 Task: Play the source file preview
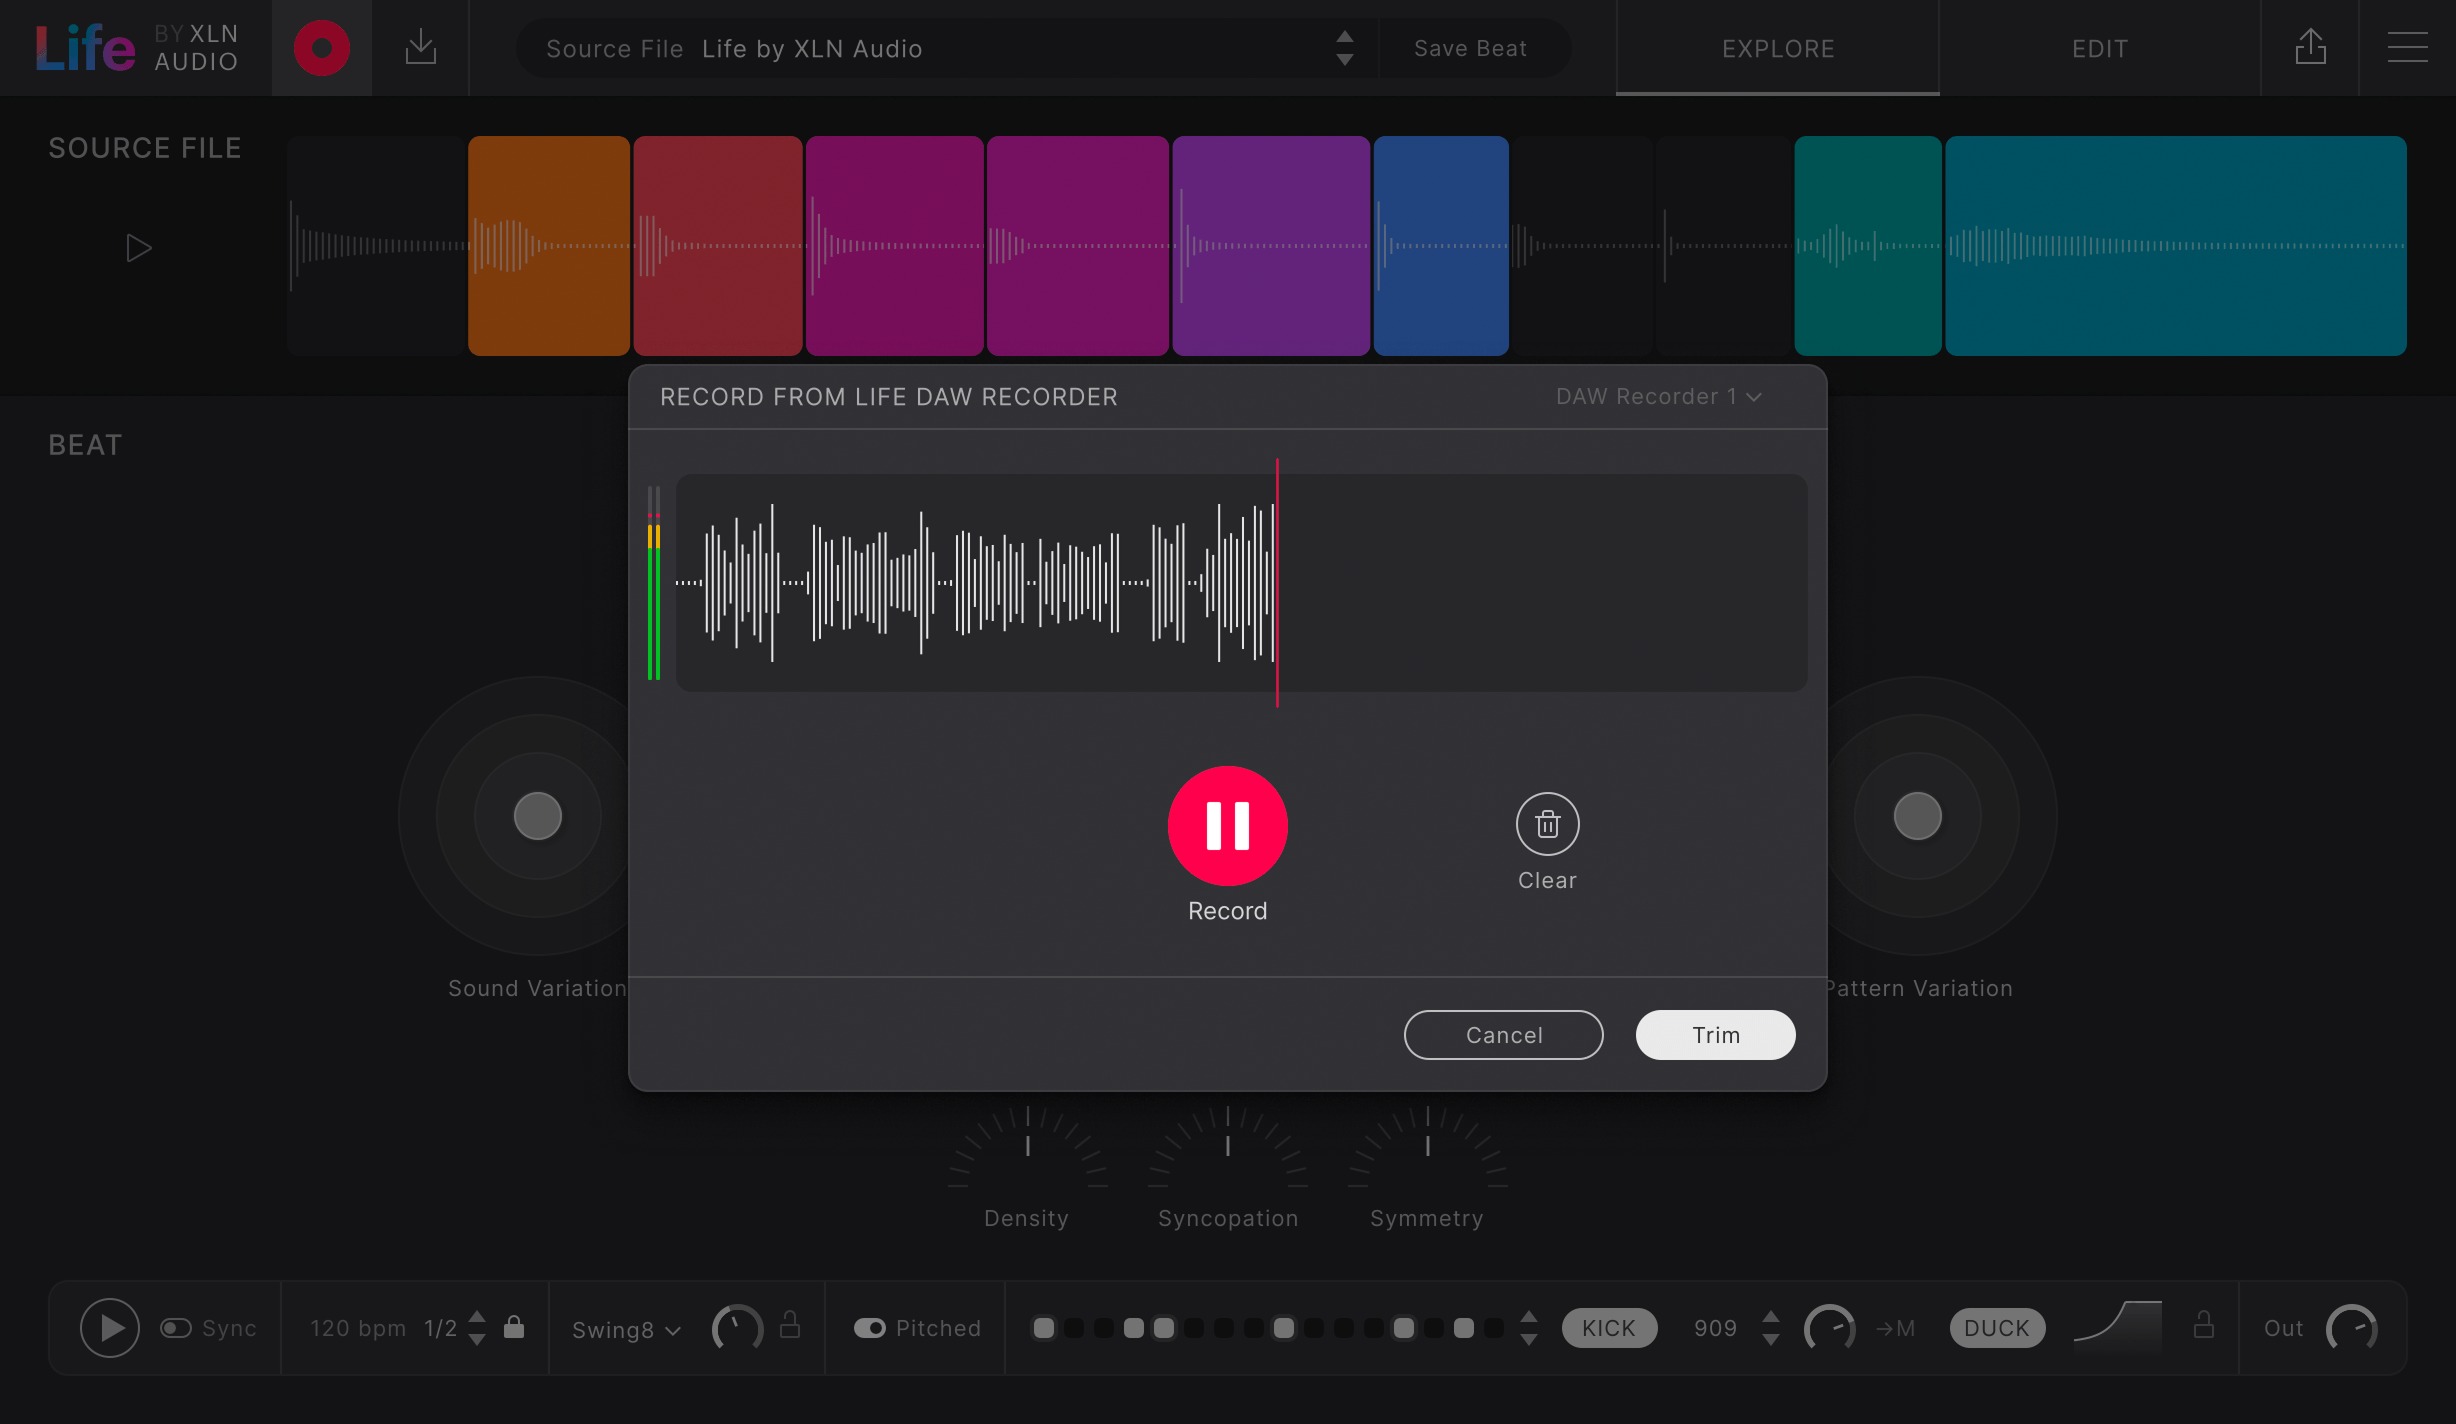[139, 247]
